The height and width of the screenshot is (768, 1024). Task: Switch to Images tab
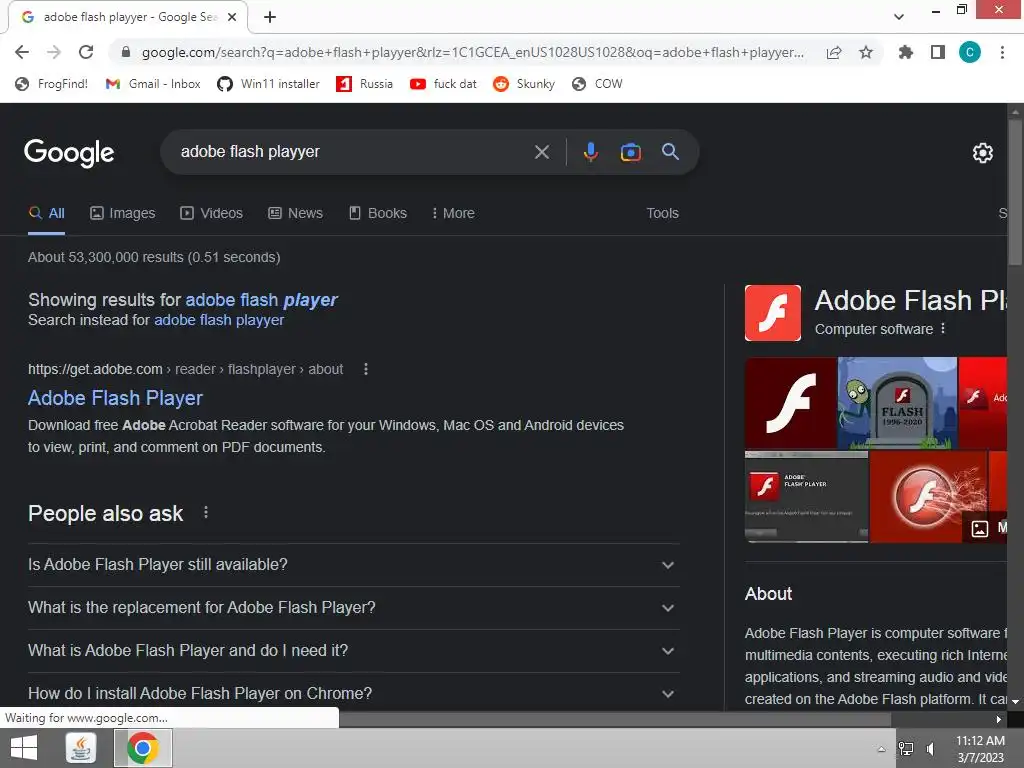tap(123, 214)
